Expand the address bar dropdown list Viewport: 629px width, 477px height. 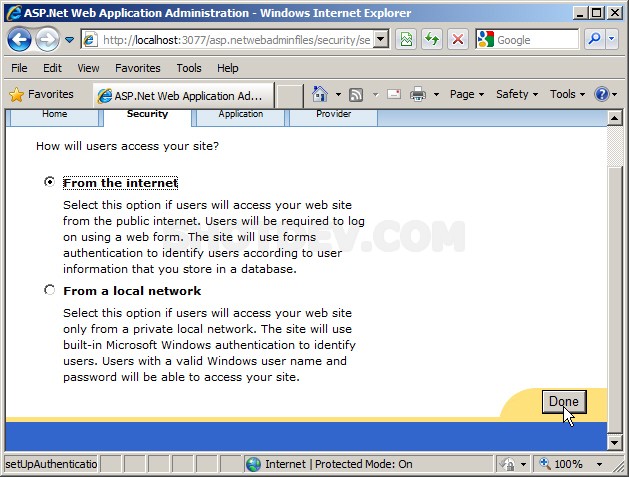coord(381,40)
